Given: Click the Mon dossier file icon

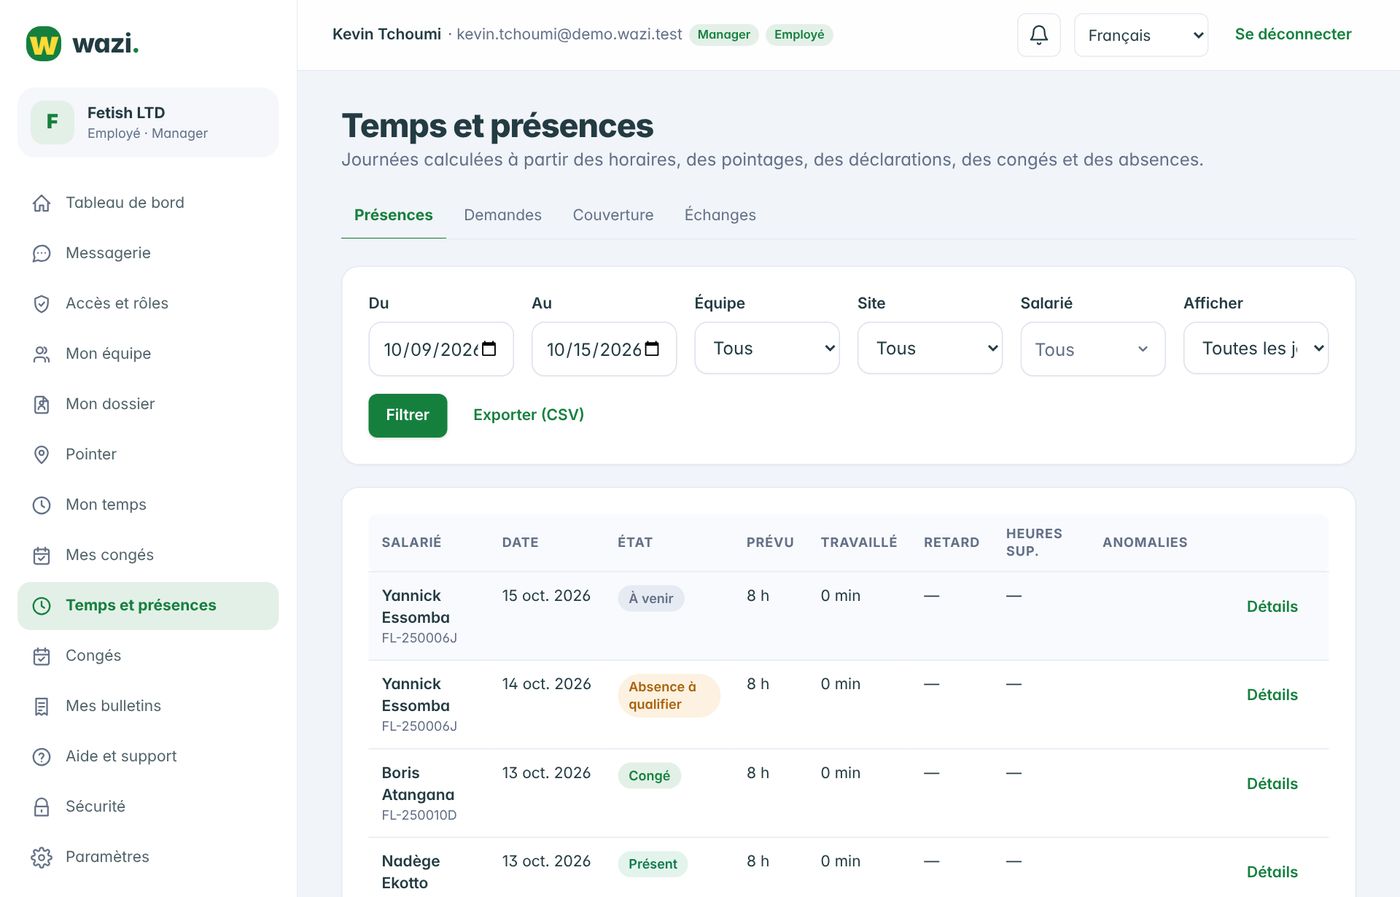Looking at the screenshot, I should [x=41, y=404].
